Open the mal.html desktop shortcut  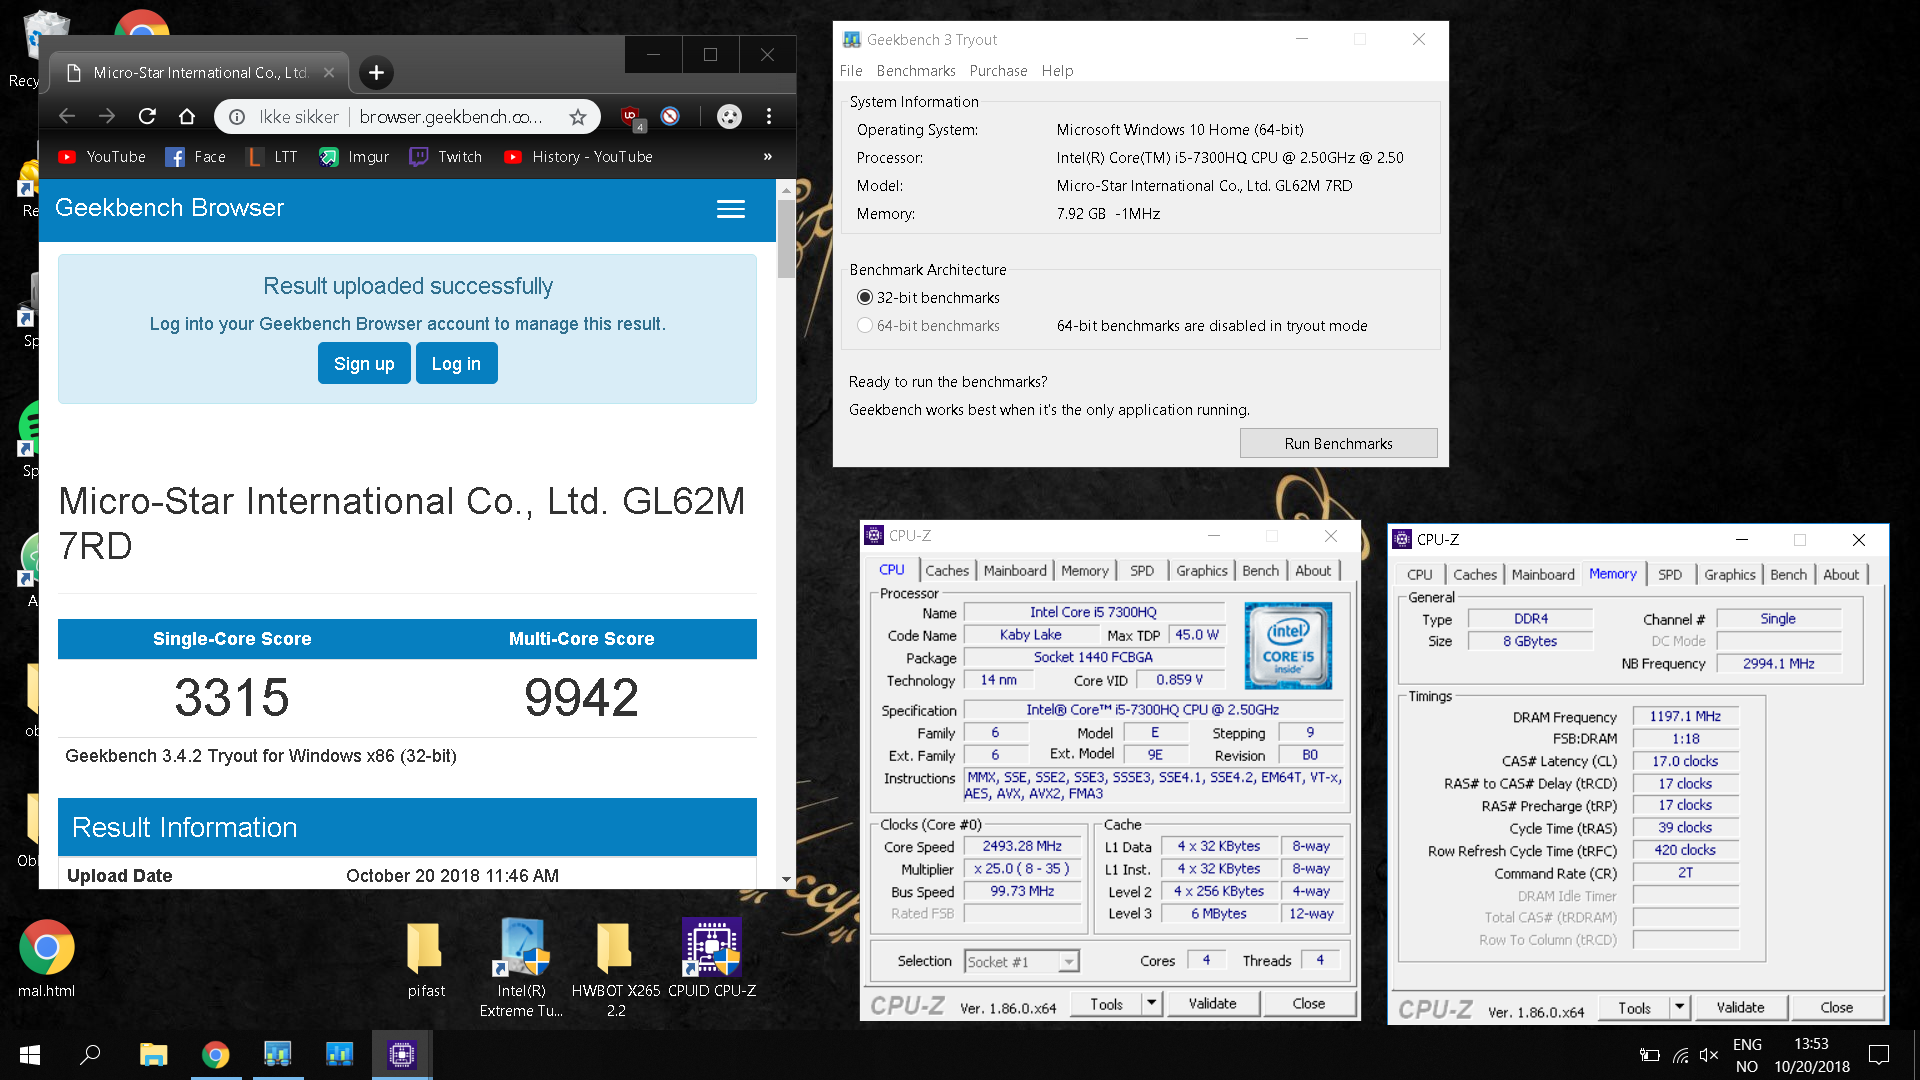(46, 958)
